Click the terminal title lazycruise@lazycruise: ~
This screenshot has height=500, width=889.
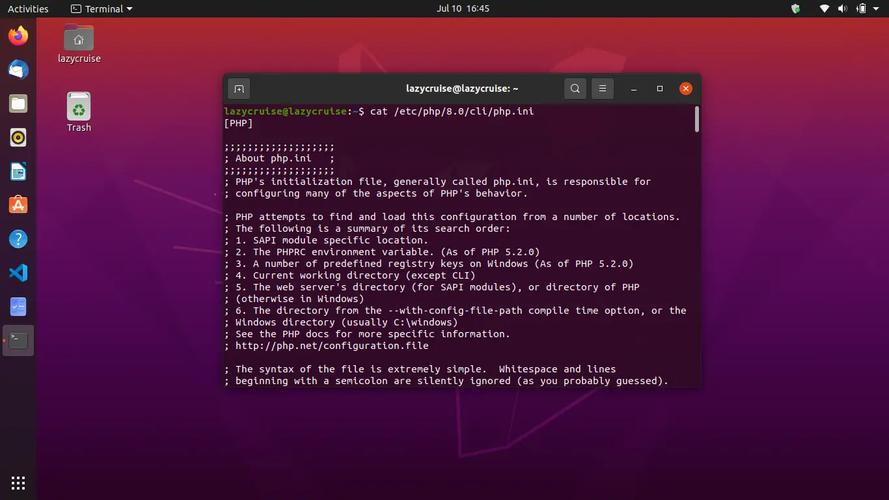click(x=462, y=88)
